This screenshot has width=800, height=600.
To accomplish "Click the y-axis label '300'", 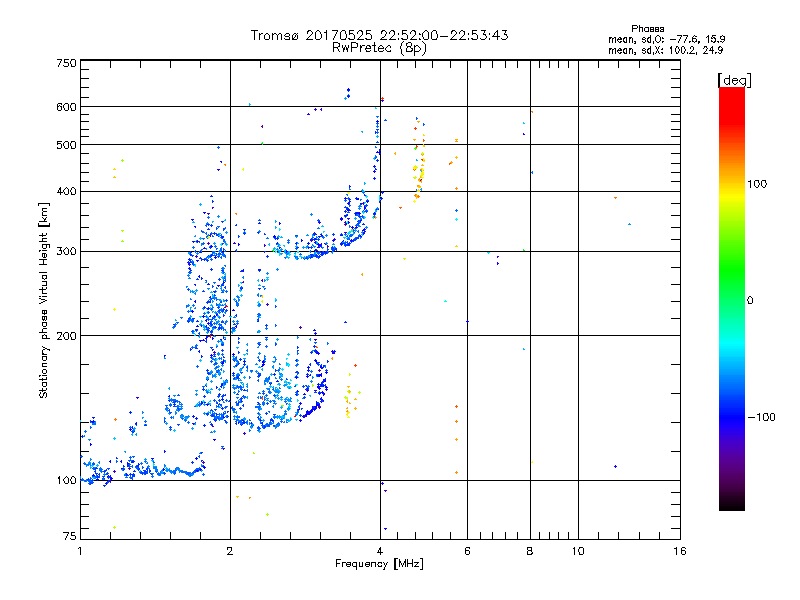I will click(x=66, y=252).
